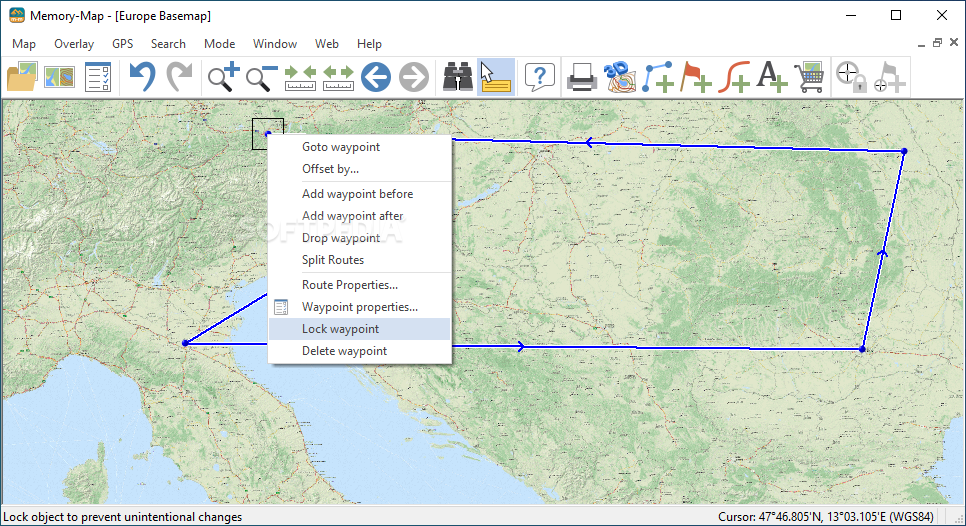Open the 3D view

point(619,77)
